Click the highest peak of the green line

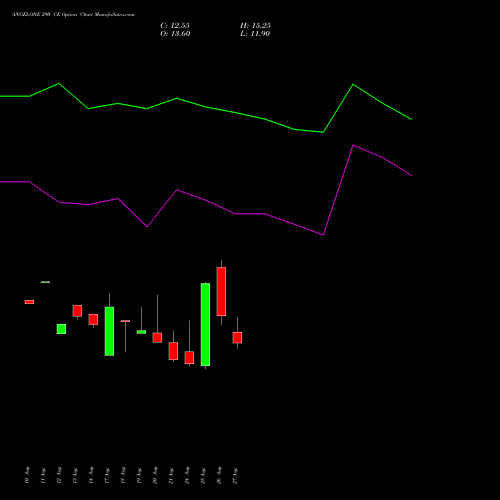pyautogui.click(x=59, y=83)
